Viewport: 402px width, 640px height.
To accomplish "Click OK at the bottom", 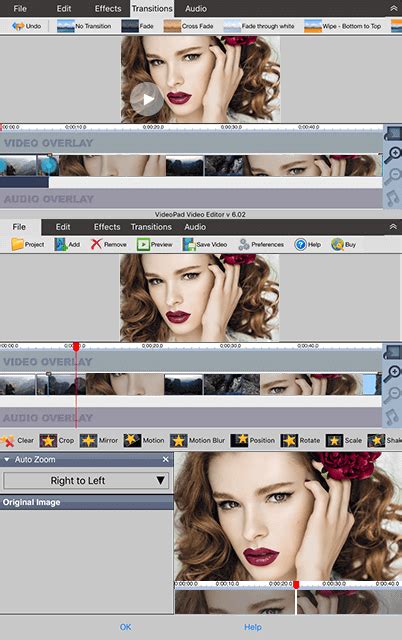I will coord(126,627).
